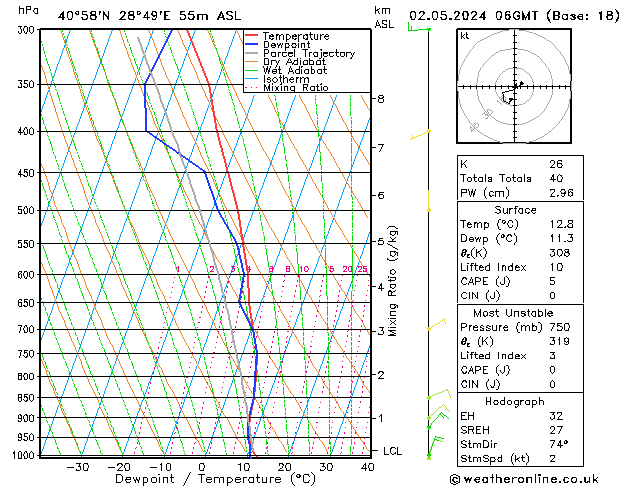The width and height of the screenshot is (629, 486).
Task: Click the green wind barb at 300 hPa
Action: pyautogui.click(x=419, y=28)
